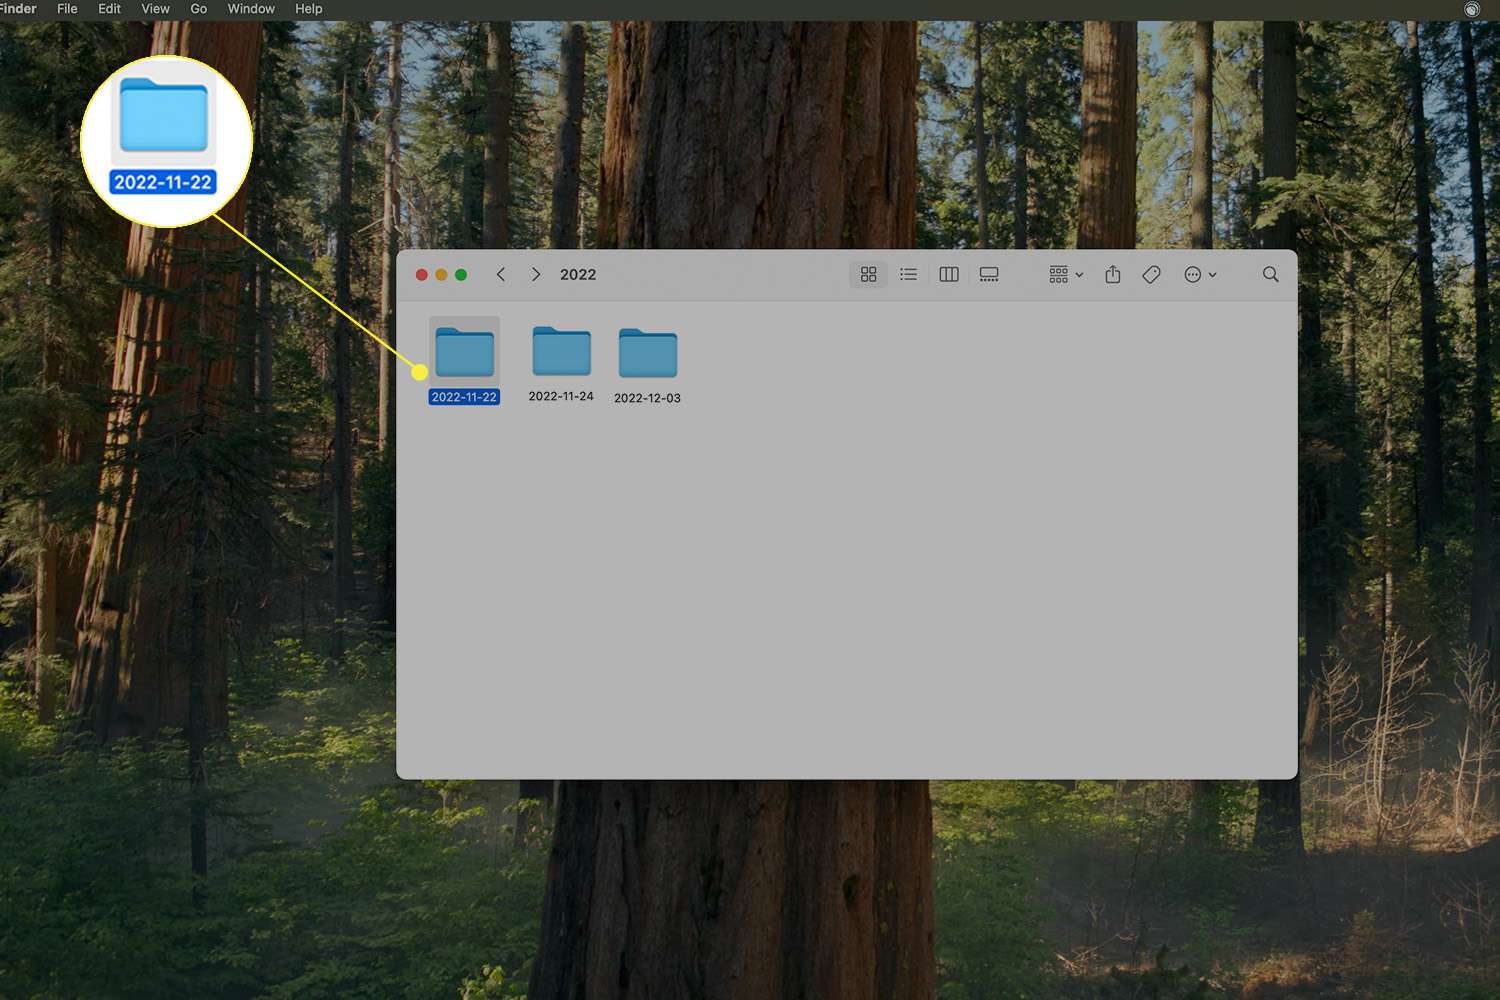Screen dimensions: 1500x1000
Task: Open the Window menu
Action: [251, 9]
